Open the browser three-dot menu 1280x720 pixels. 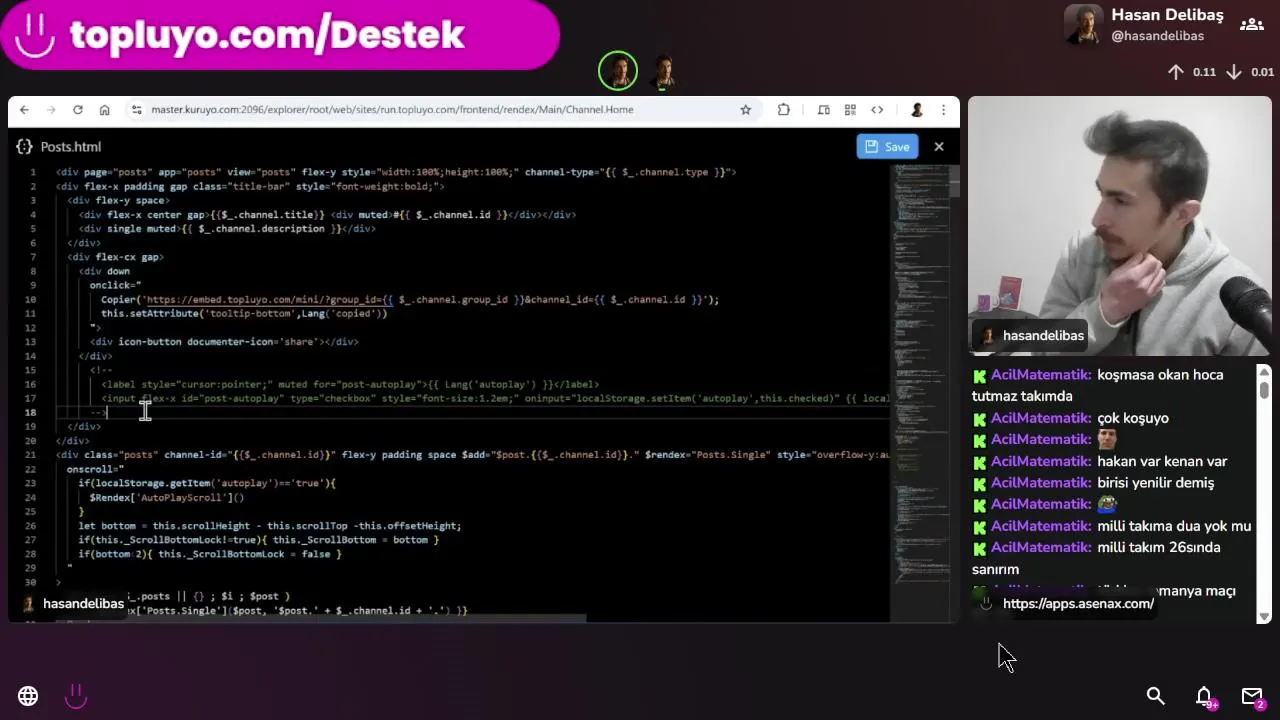(943, 110)
